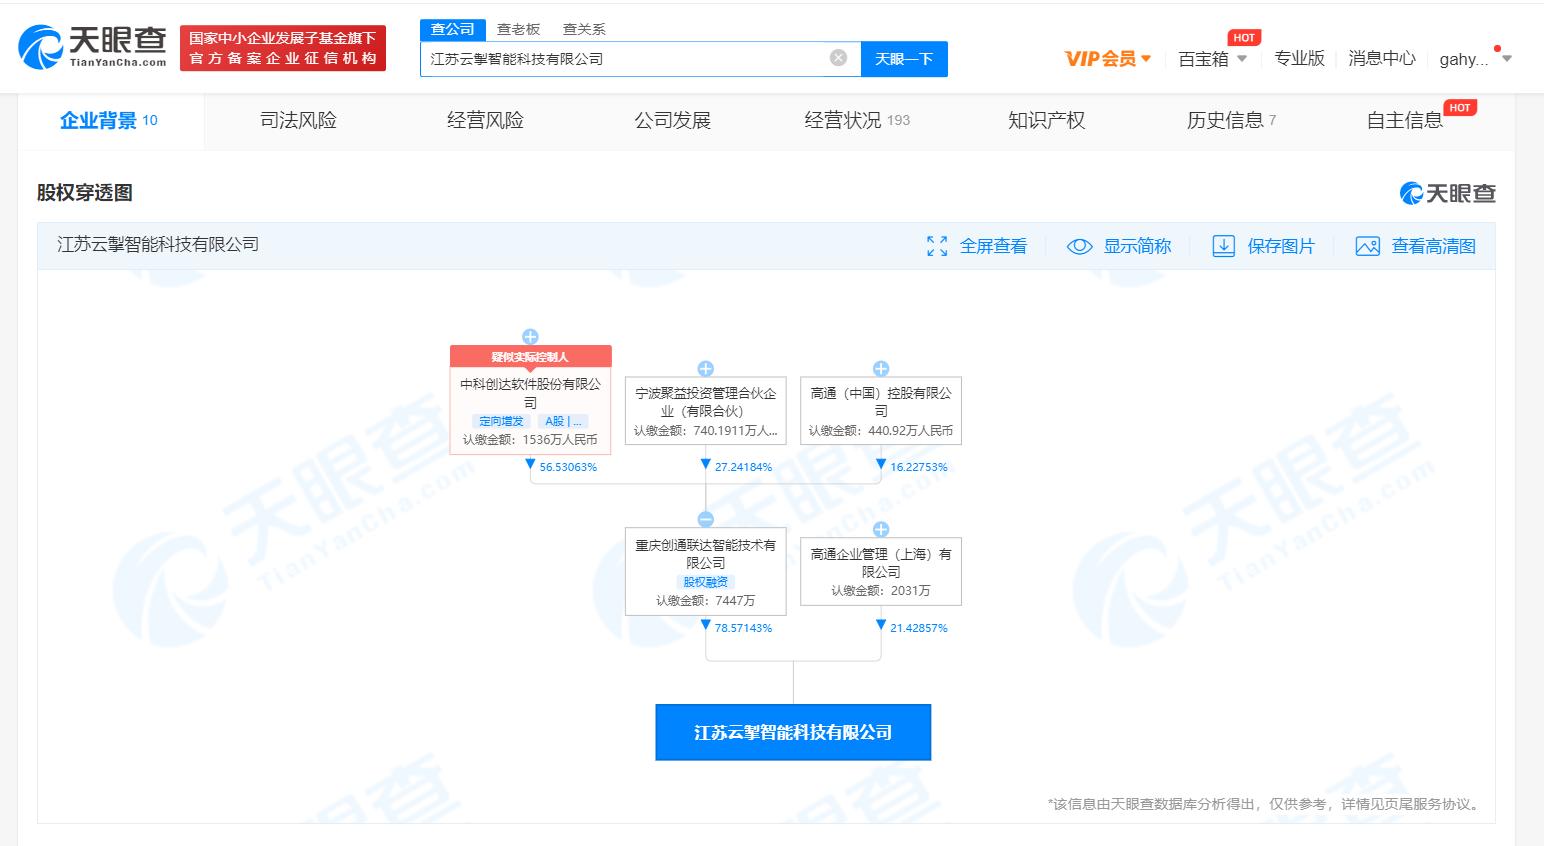Select the 经营状况 tab
This screenshot has width=1544, height=846.
[x=857, y=121]
